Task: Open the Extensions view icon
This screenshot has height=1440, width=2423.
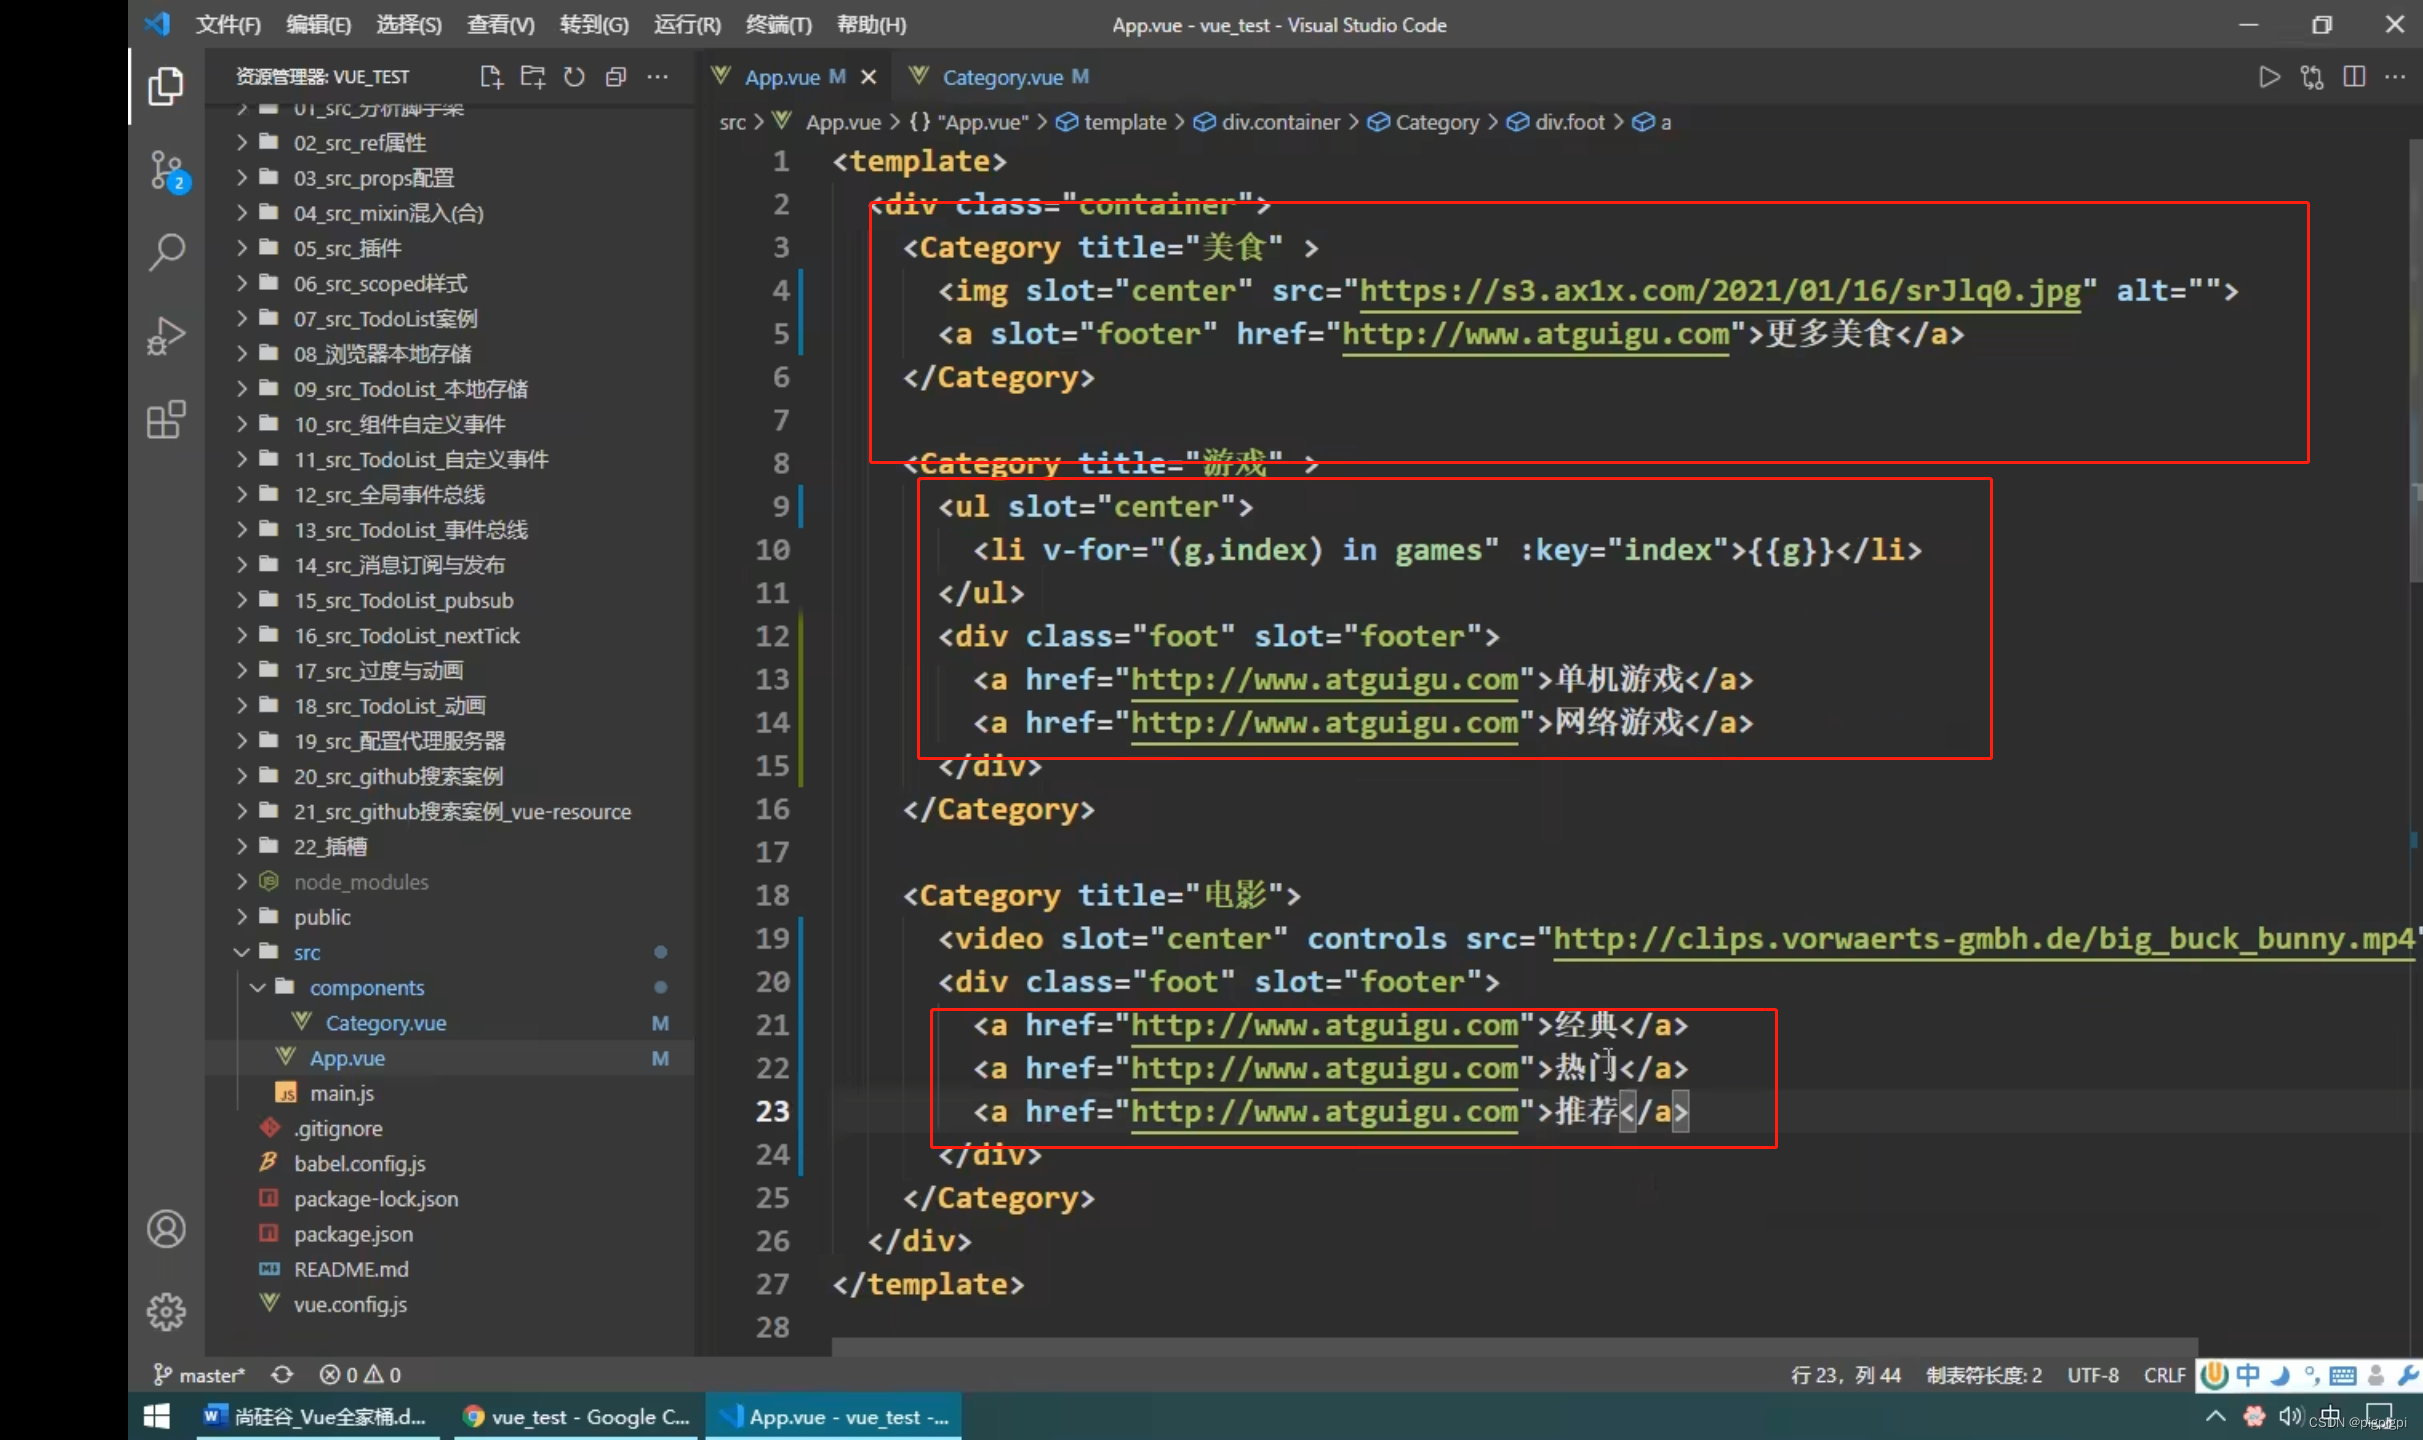Action: (166, 420)
